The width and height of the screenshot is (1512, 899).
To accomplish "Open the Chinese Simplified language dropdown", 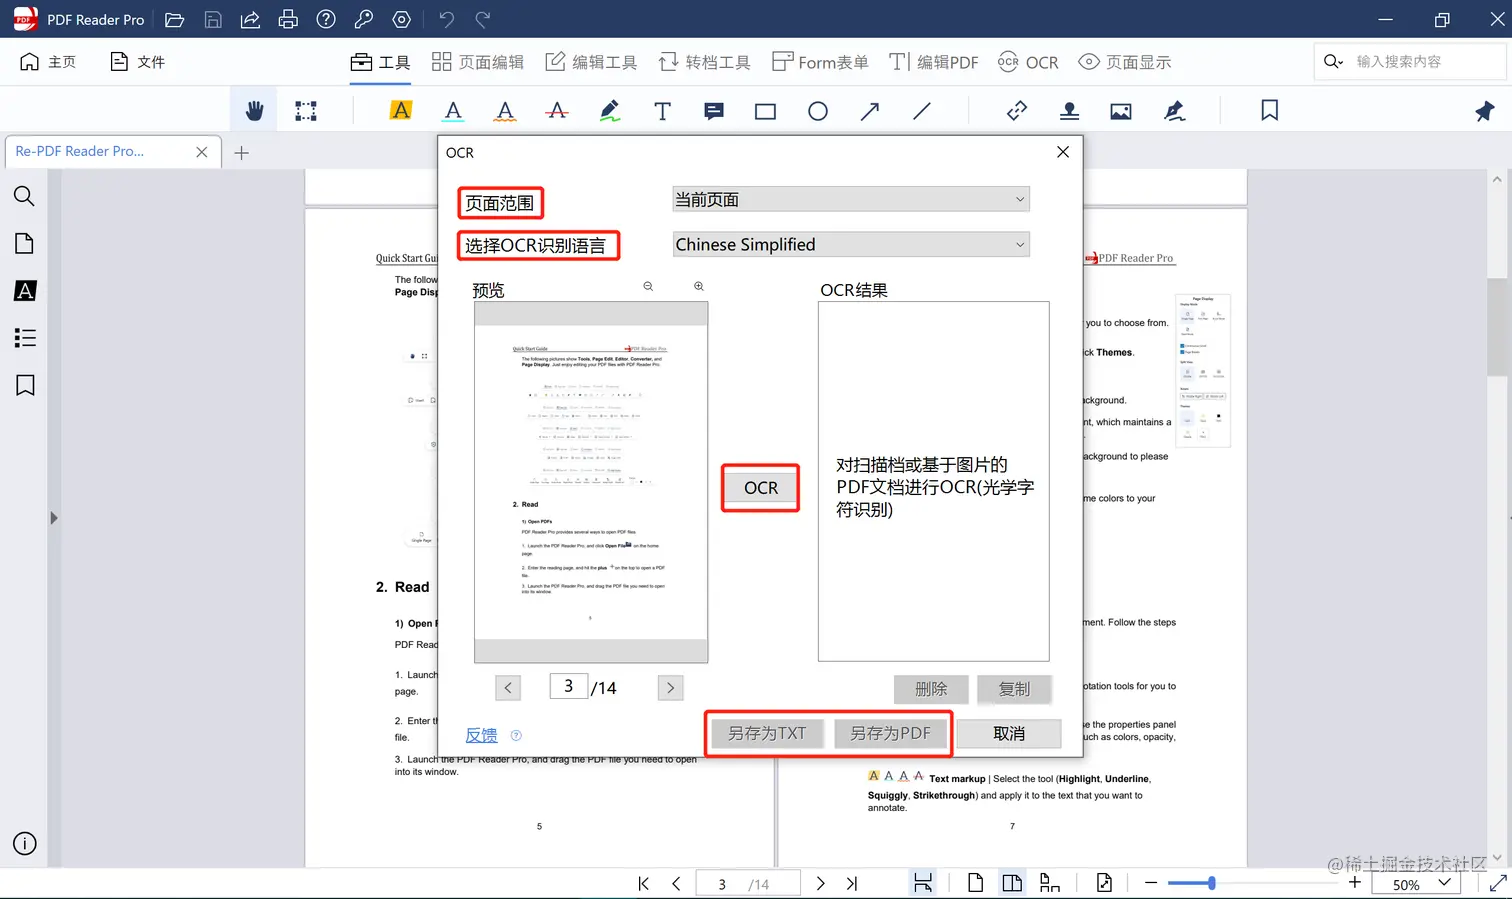I will coord(851,244).
